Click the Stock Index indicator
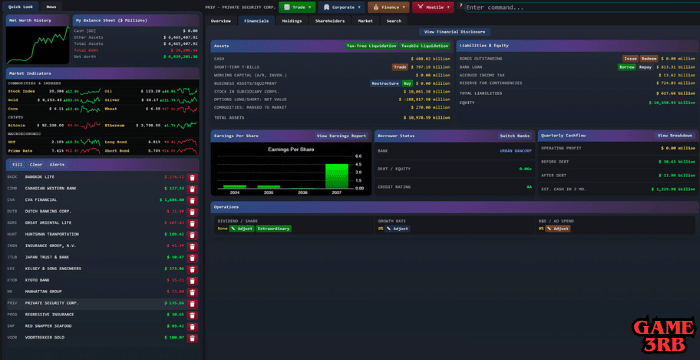The height and width of the screenshot is (360, 700). tap(54, 91)
